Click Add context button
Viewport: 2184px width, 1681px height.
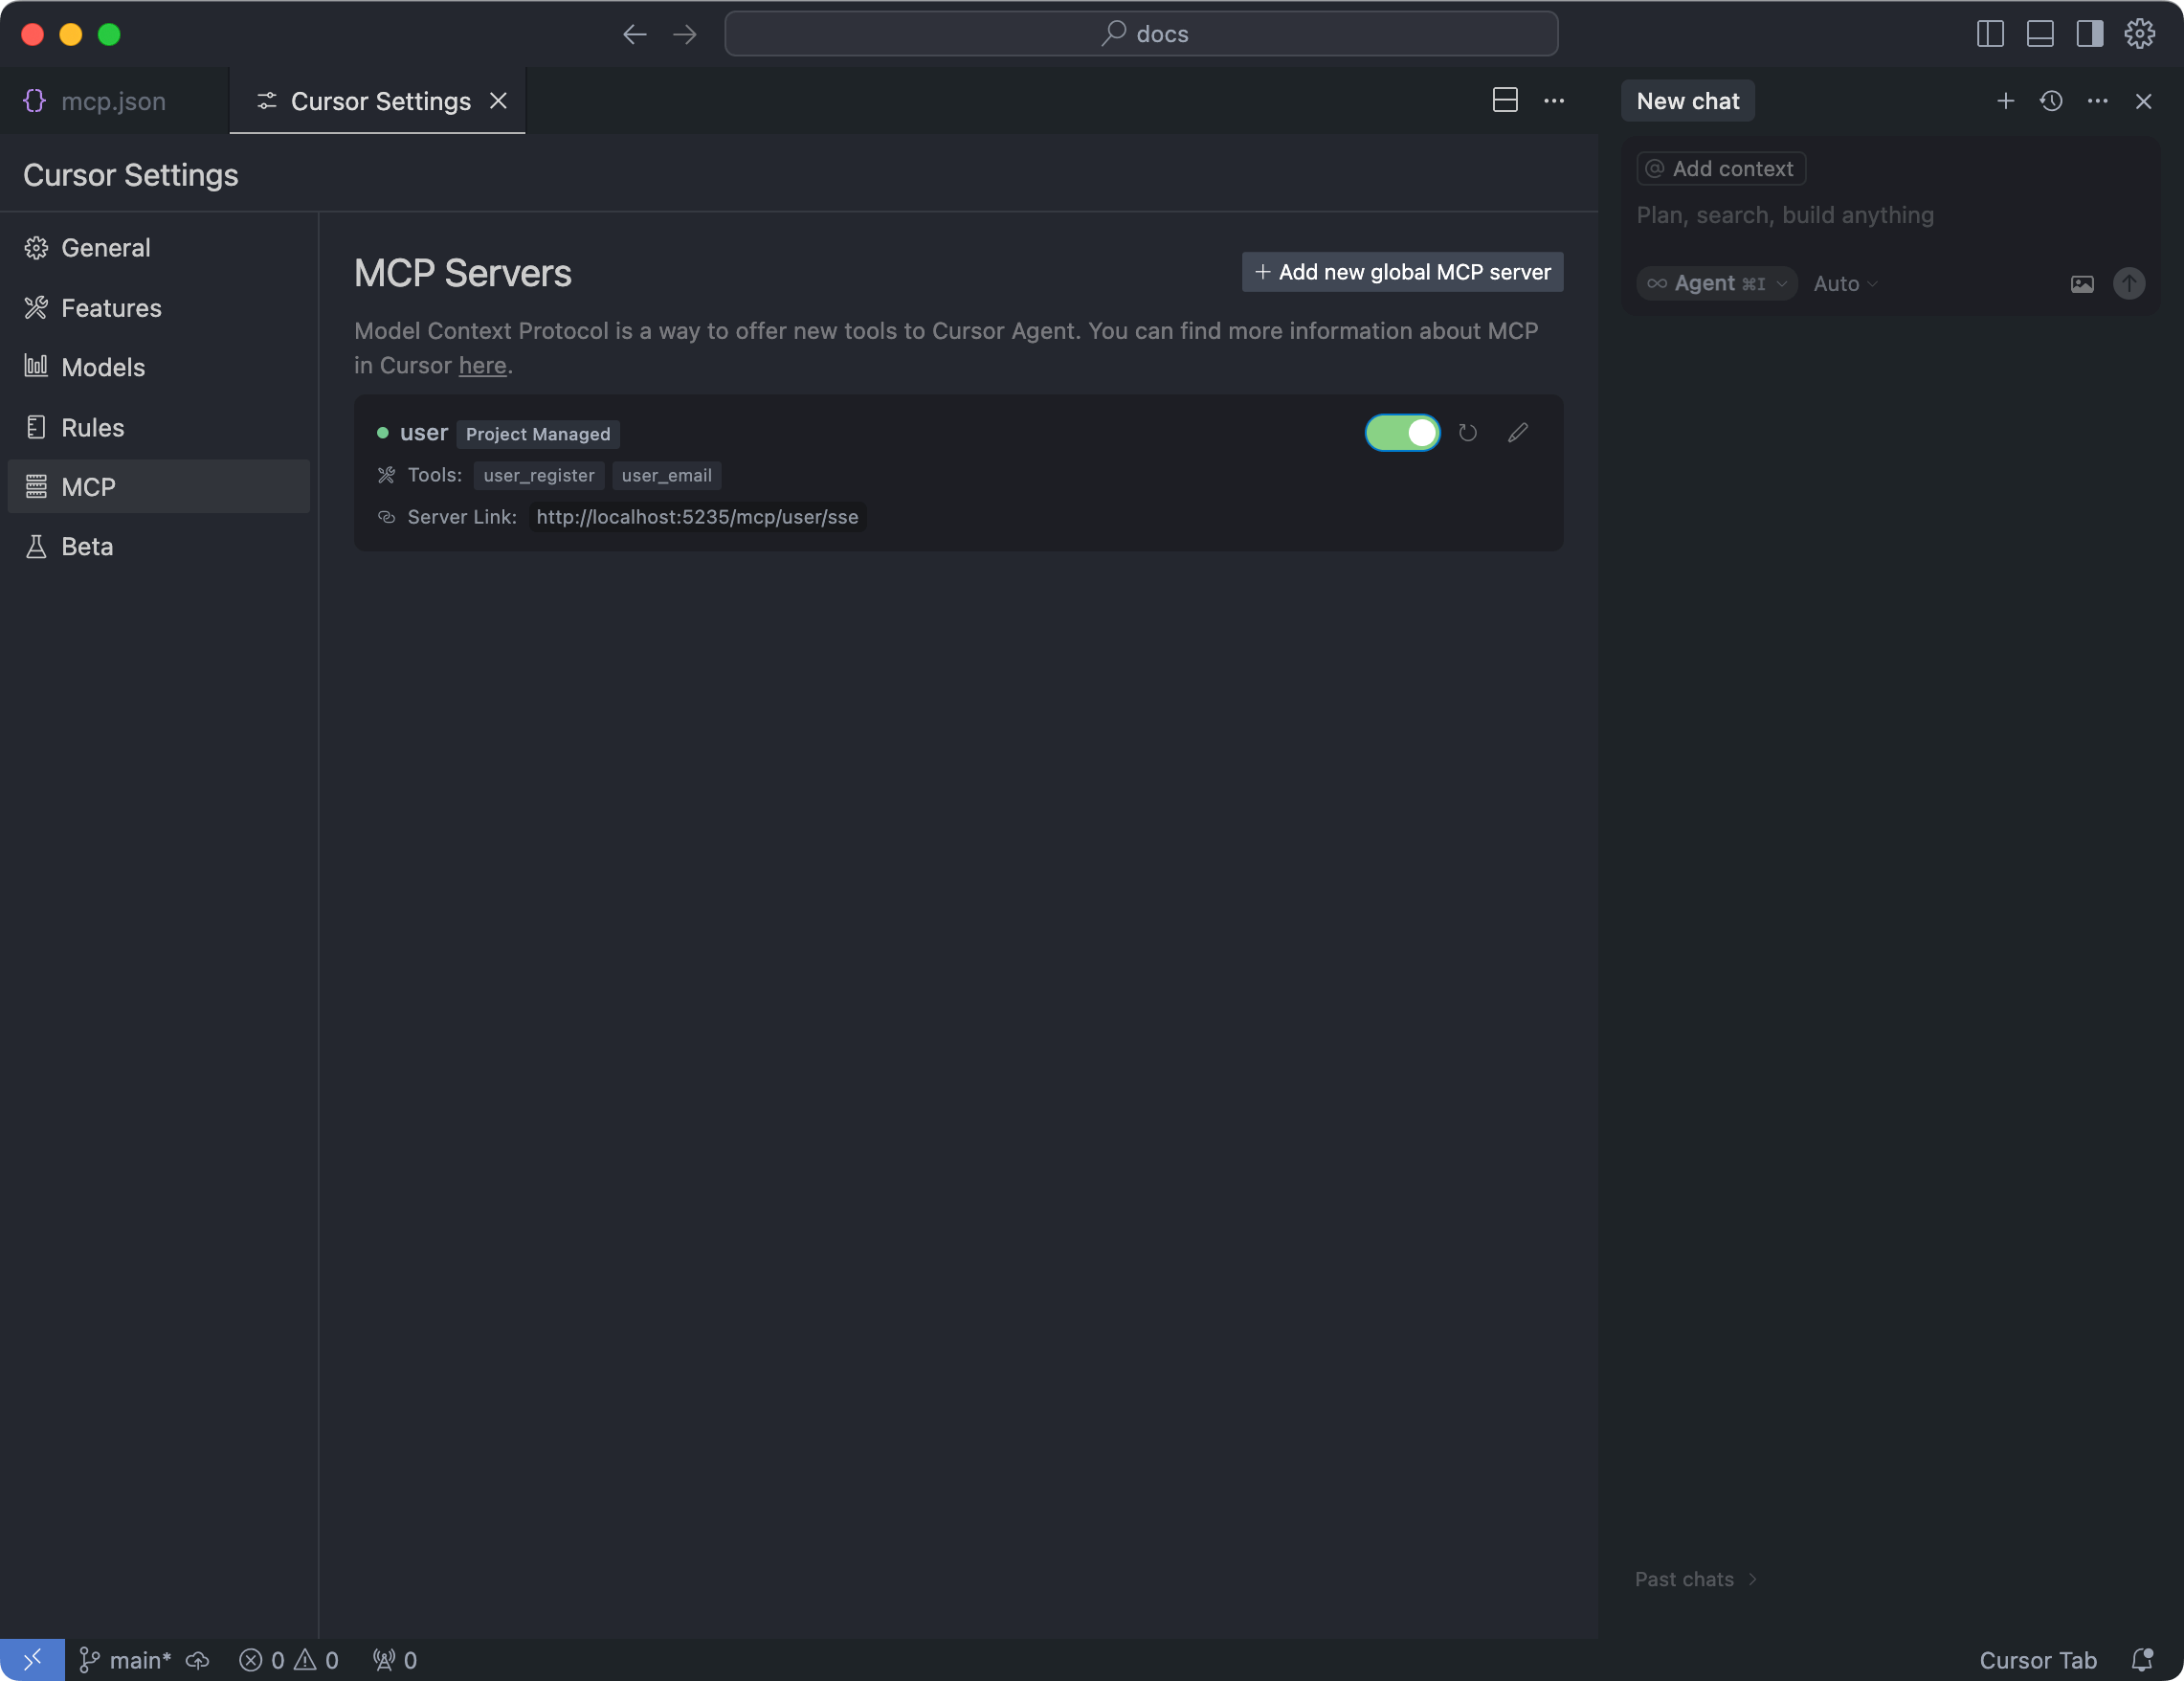1721,169
